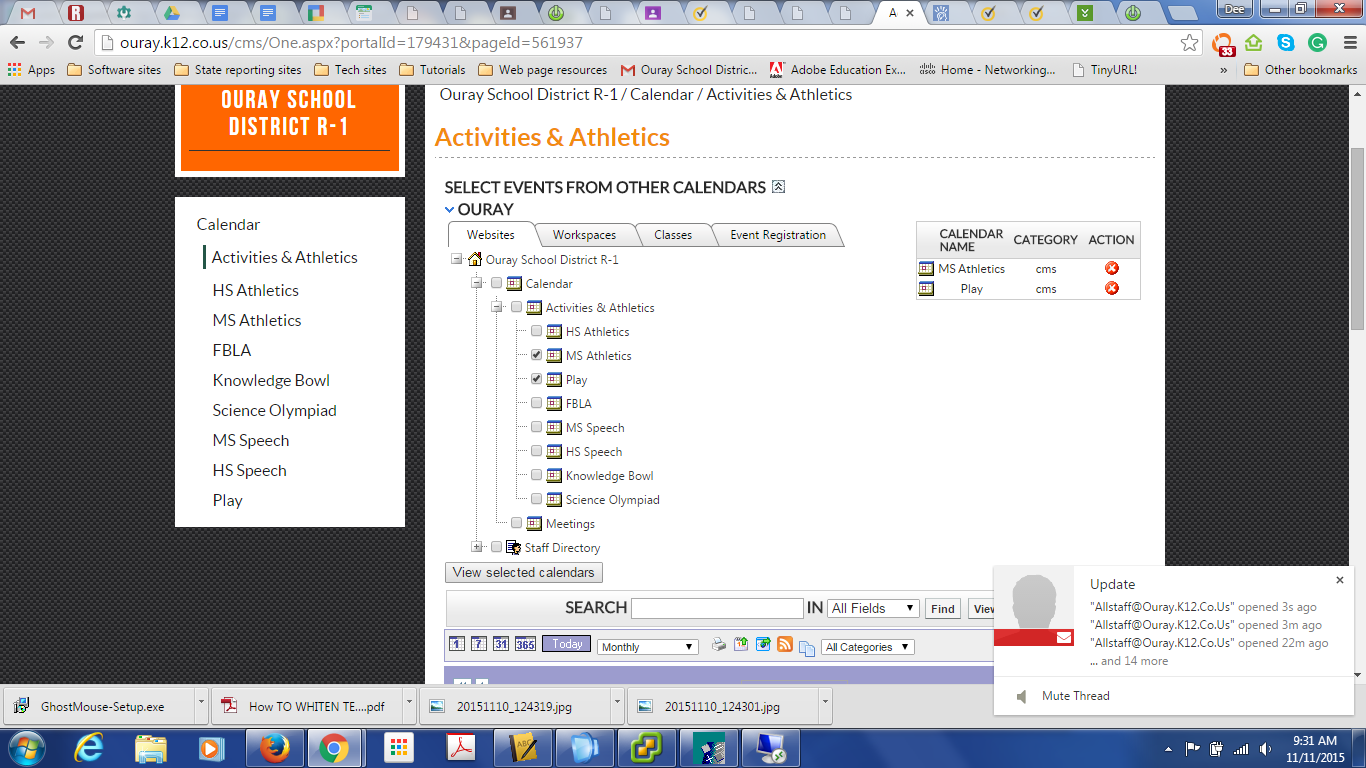Click the orange RSS feed icon
The image size is (1366, 768).
pos(785,645)
